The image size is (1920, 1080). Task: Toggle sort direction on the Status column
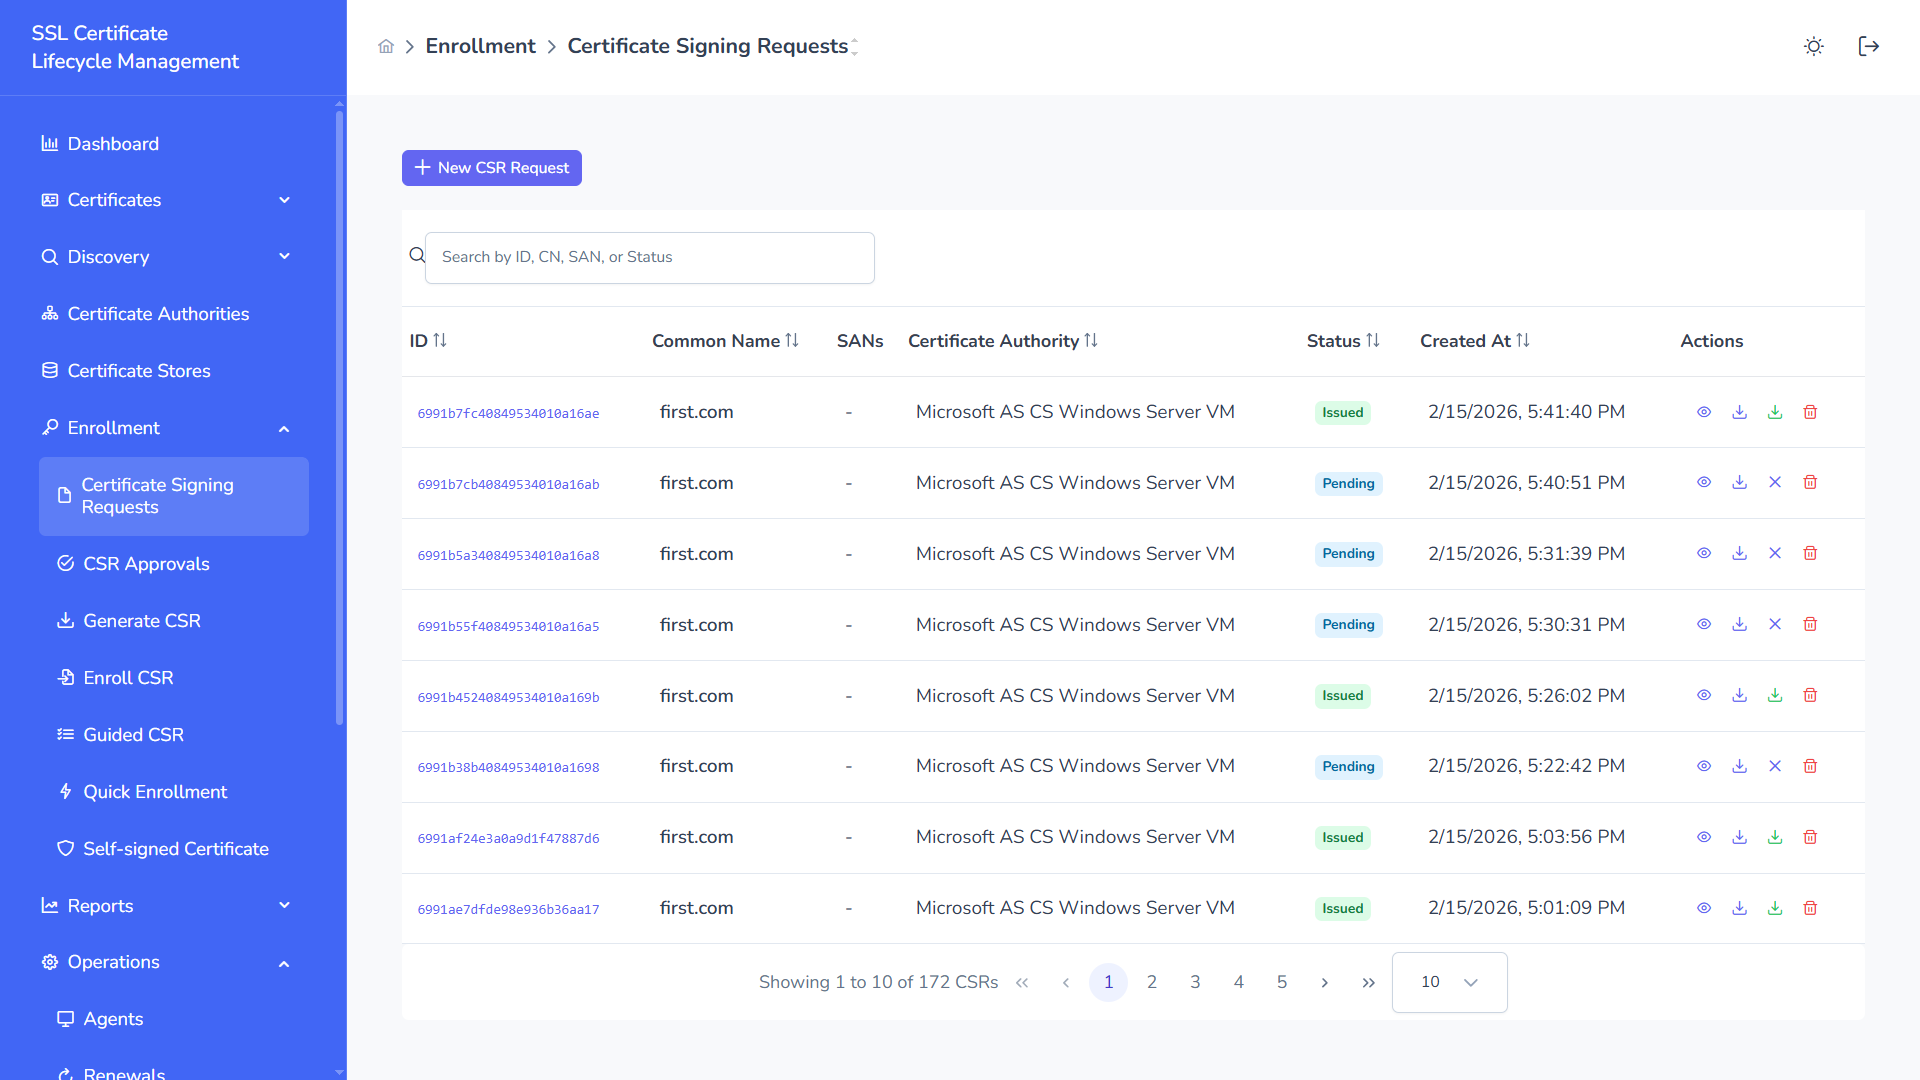(1372, 340)
